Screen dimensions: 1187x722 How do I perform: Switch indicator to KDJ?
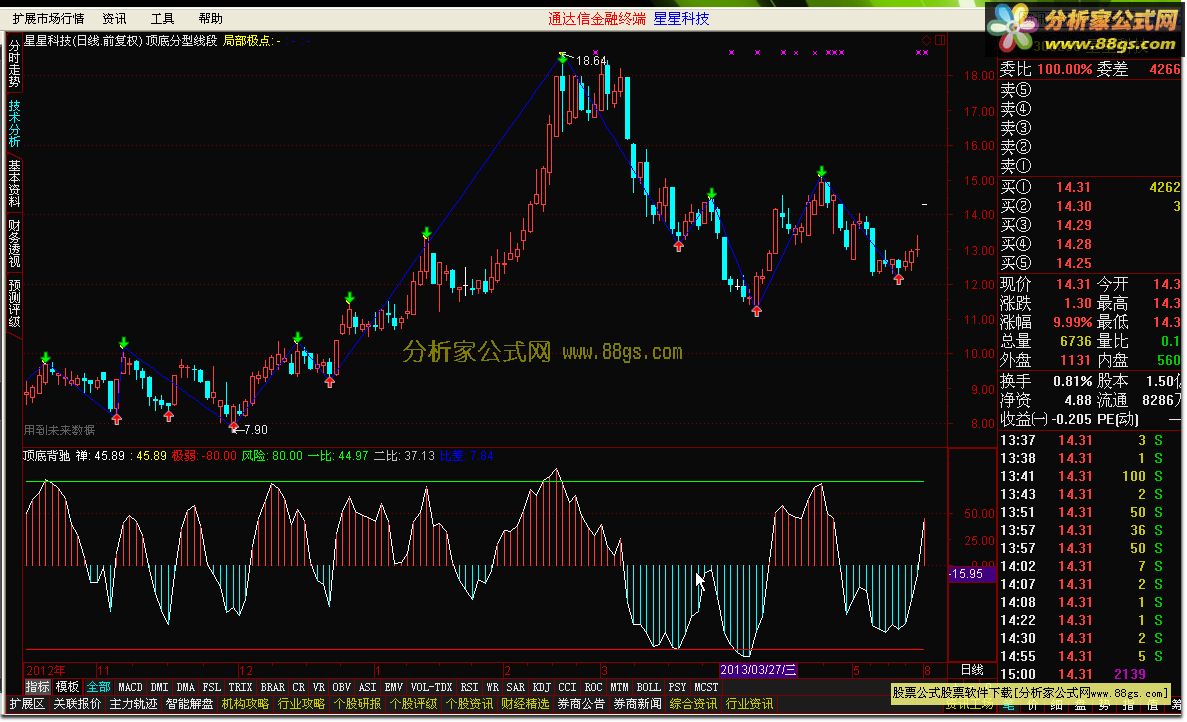541,687
